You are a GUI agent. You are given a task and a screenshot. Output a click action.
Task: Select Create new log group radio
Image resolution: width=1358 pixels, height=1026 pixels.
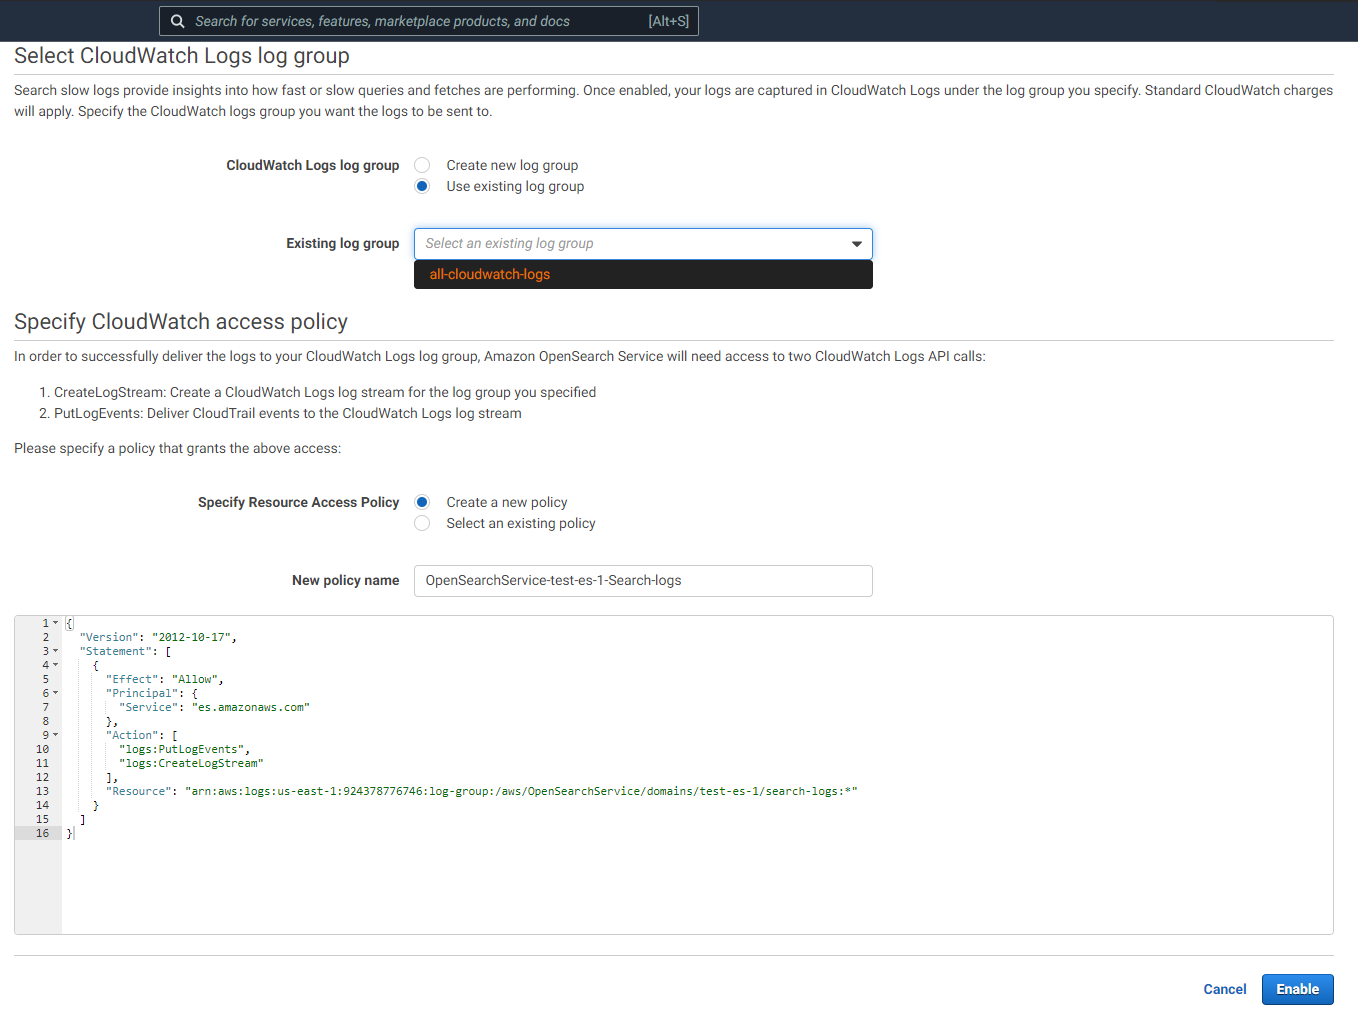point(422,165)
